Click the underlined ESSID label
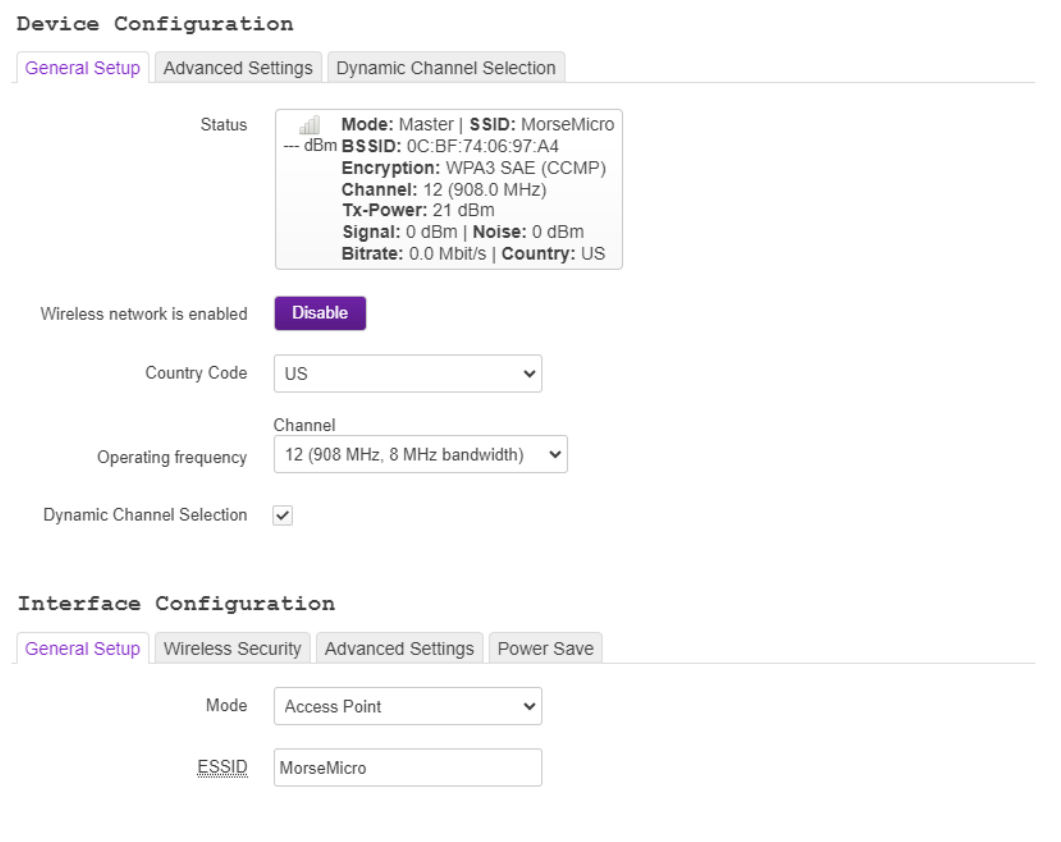The height and width of the screenshot is (842, 1061). pyautogui.click(x=223, y=767)
